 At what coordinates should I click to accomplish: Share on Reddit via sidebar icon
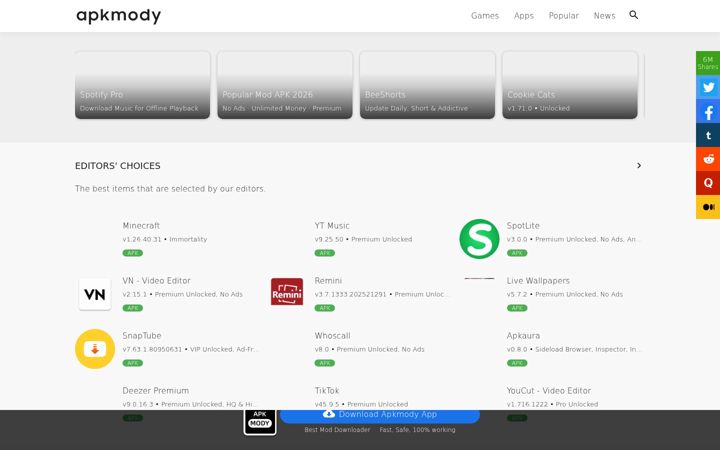coord(708,159)
